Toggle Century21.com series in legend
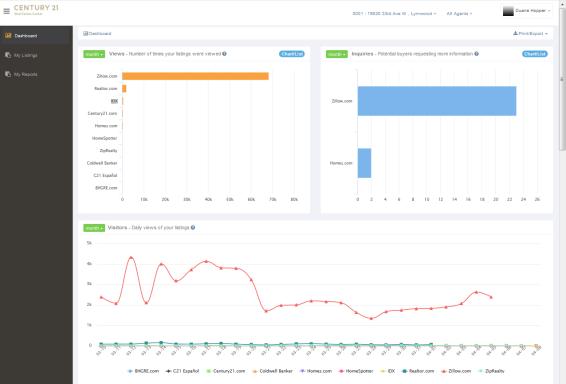 point(226,371)
